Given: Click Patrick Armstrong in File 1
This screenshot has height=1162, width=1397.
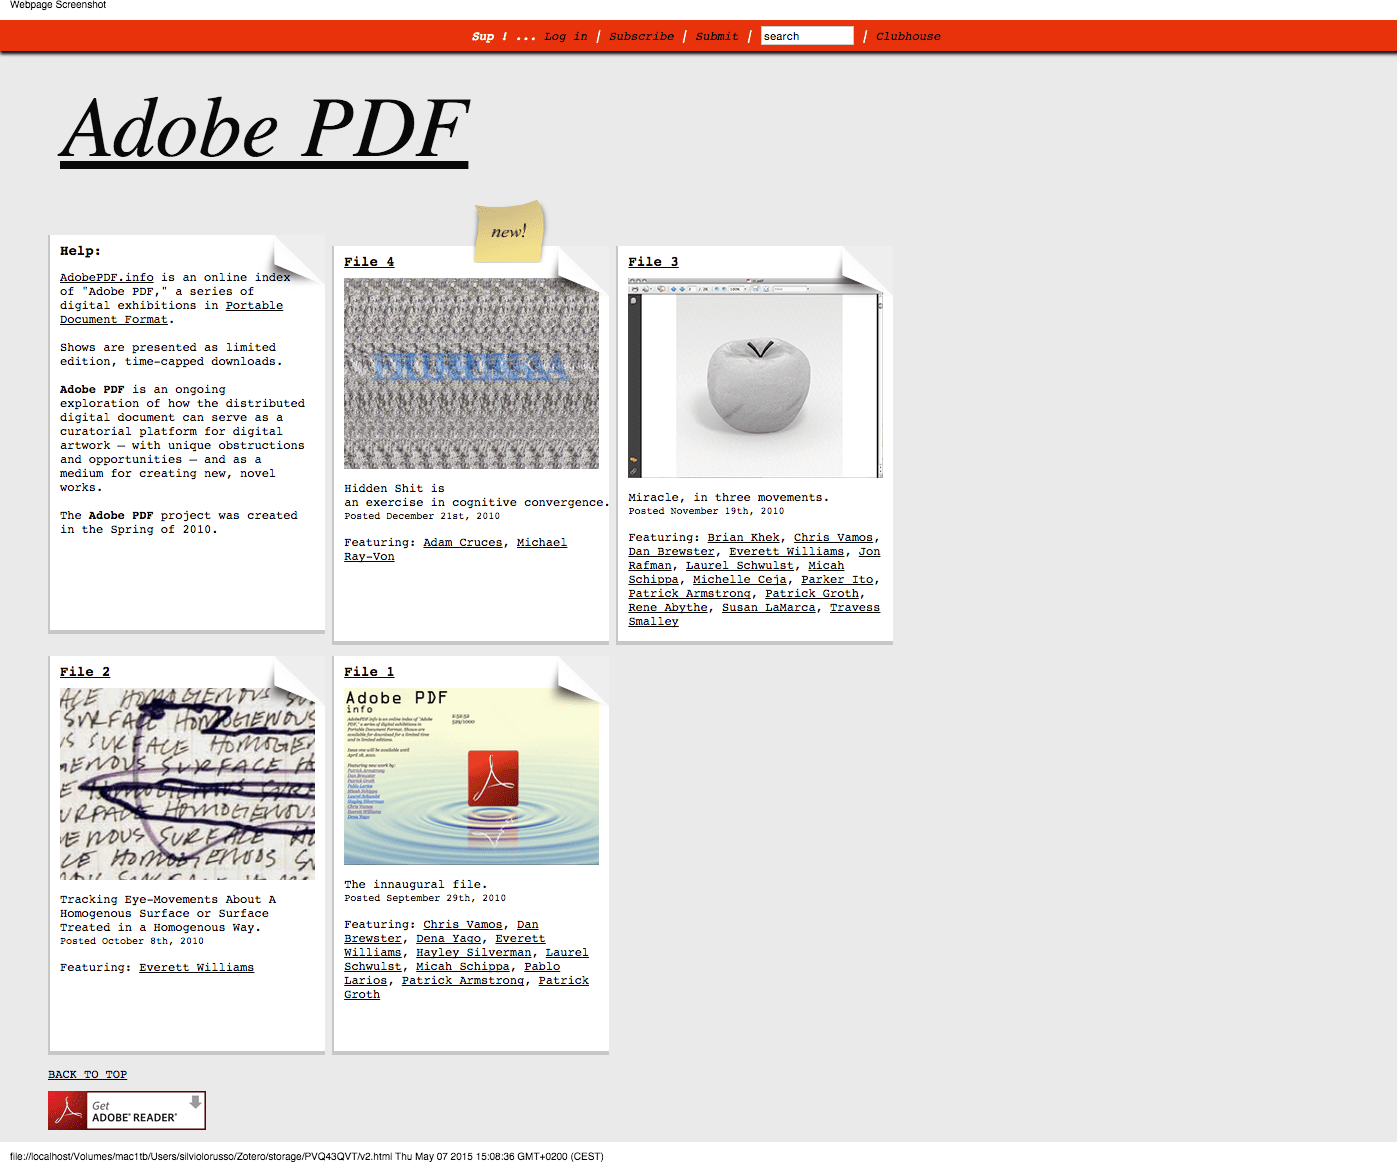Looking at the screenshot, I should [463, 981].
